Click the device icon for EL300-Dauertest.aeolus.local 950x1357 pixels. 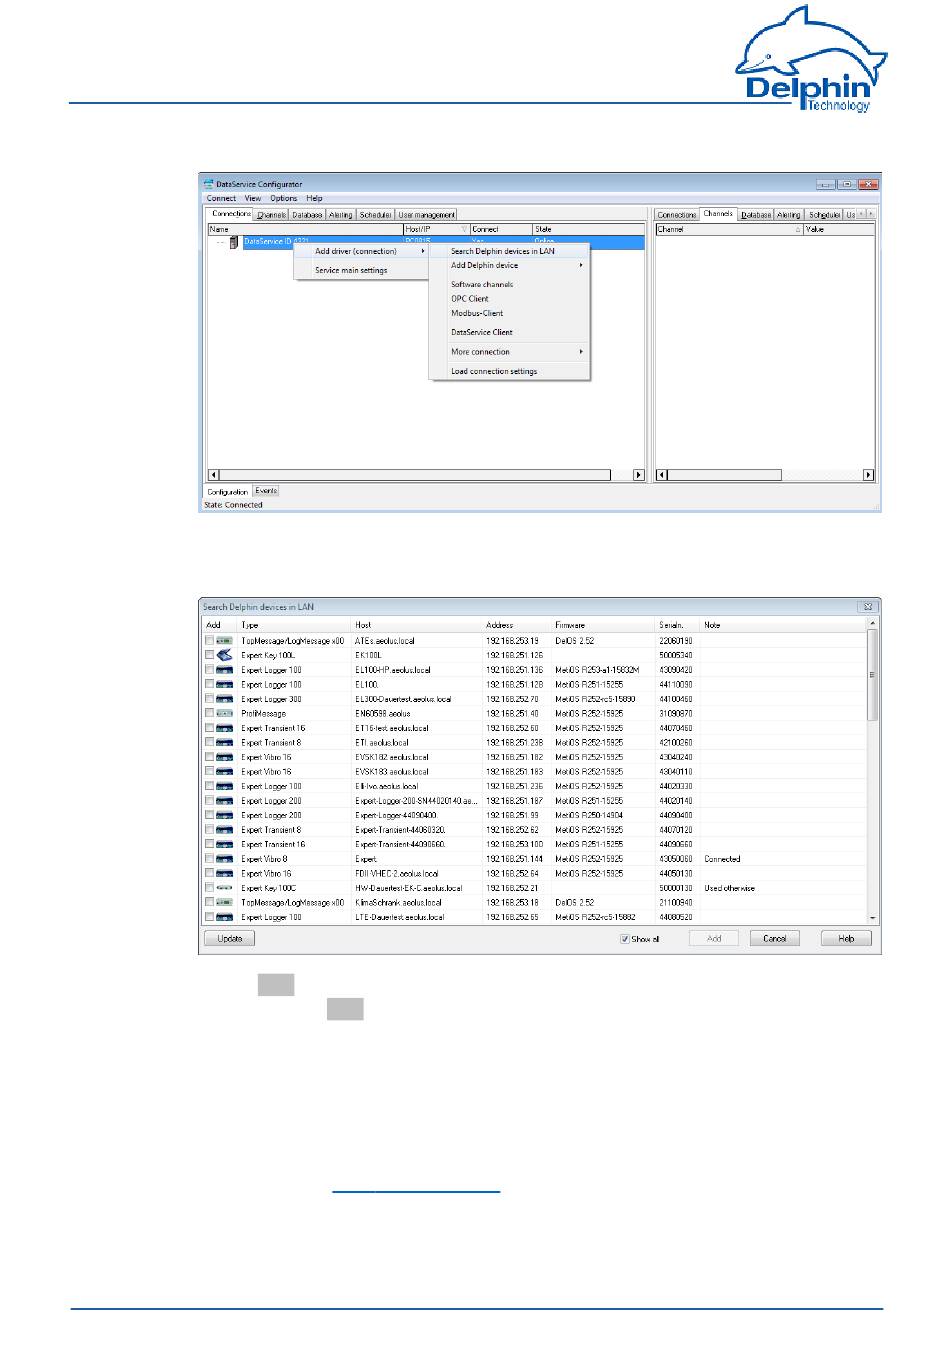224,698
